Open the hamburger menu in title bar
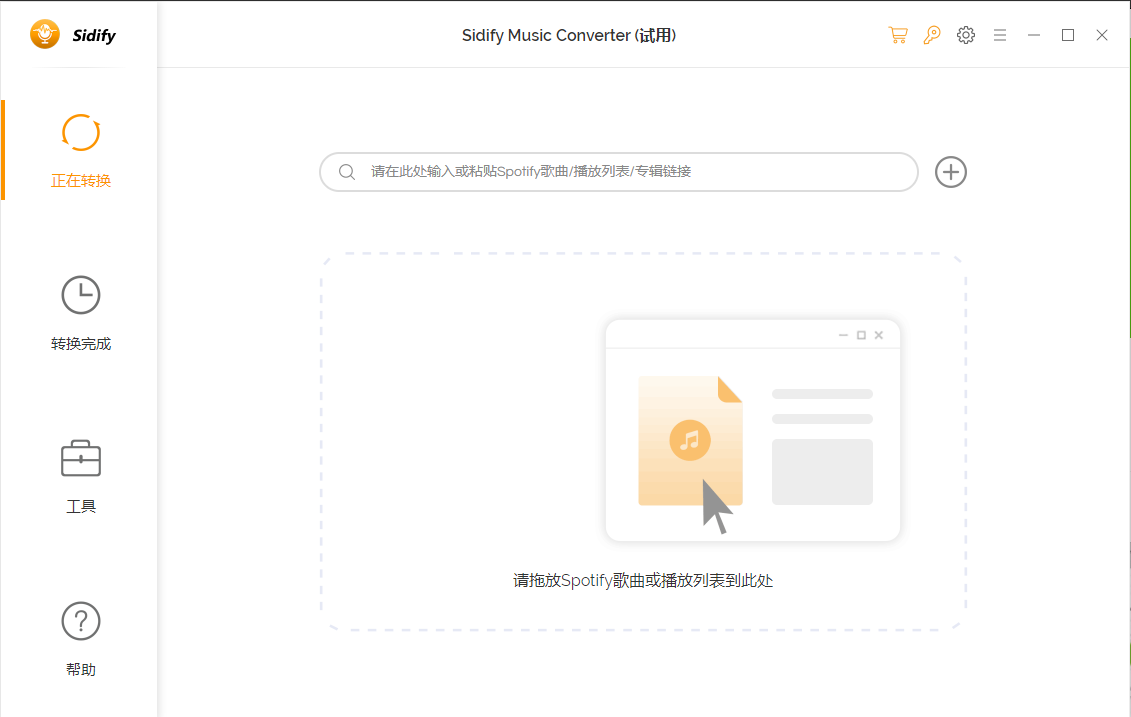 [1000, 35]
